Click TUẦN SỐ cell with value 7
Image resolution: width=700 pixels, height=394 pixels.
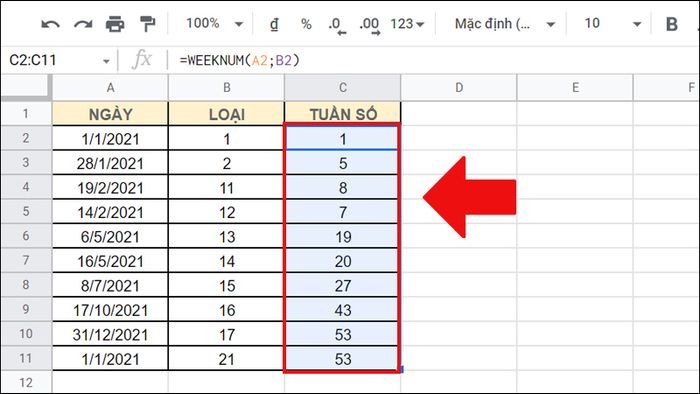(x=342, y=212)
